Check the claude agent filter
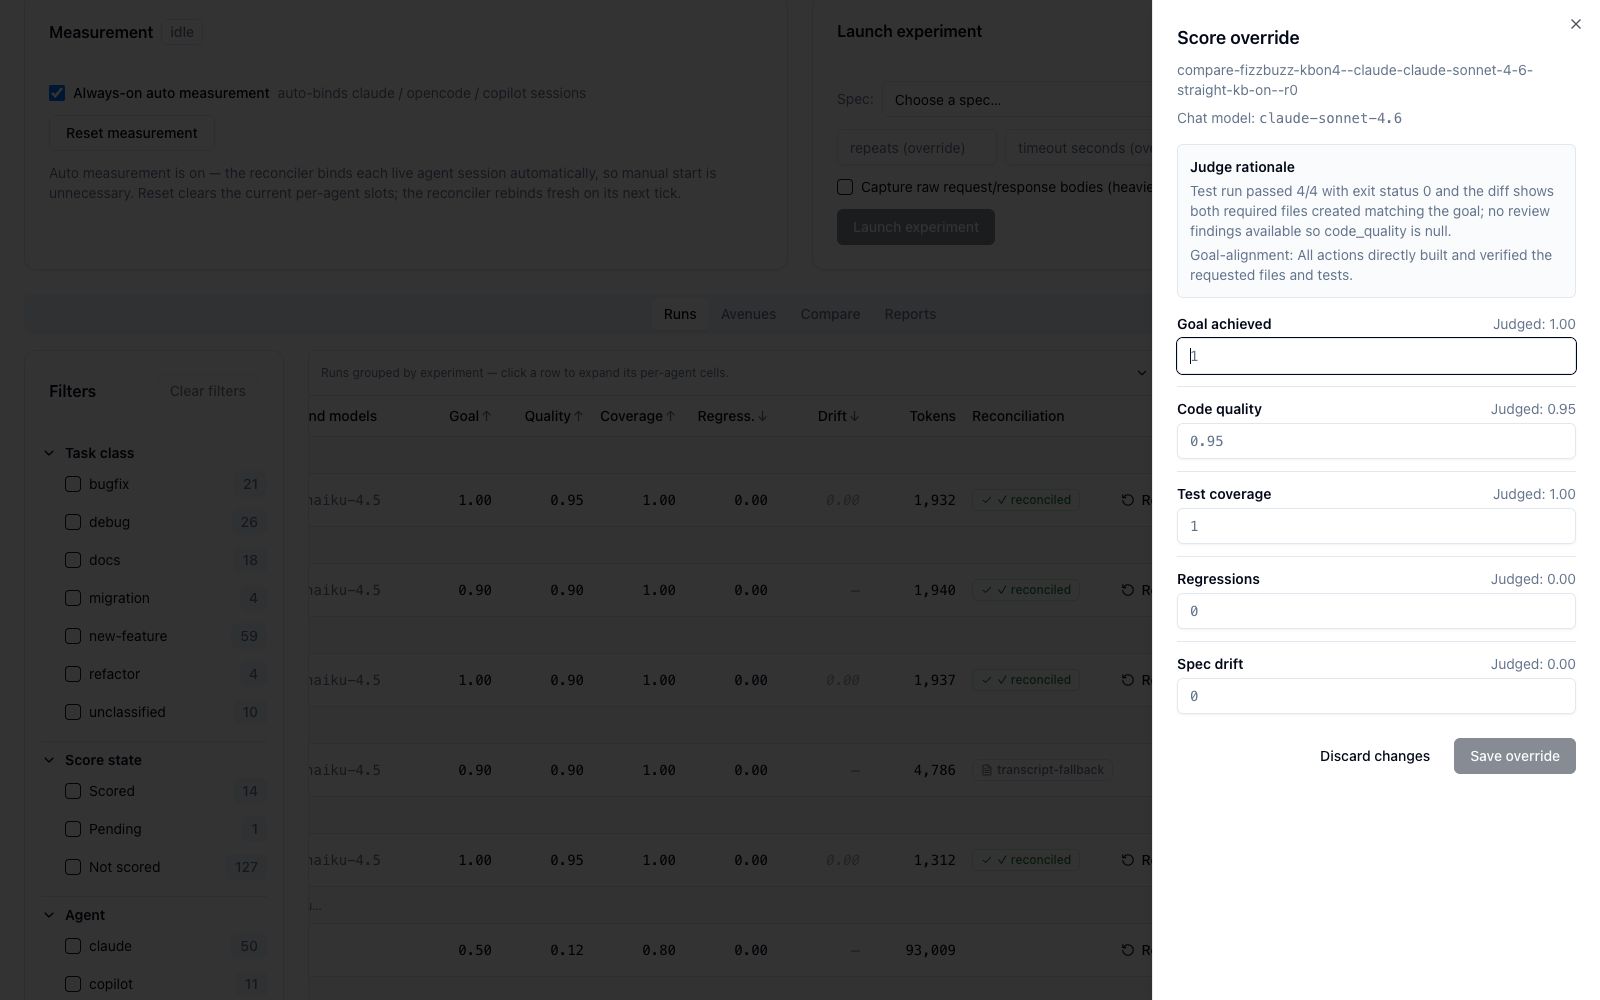The image size is (1600, 1000). 73,946
